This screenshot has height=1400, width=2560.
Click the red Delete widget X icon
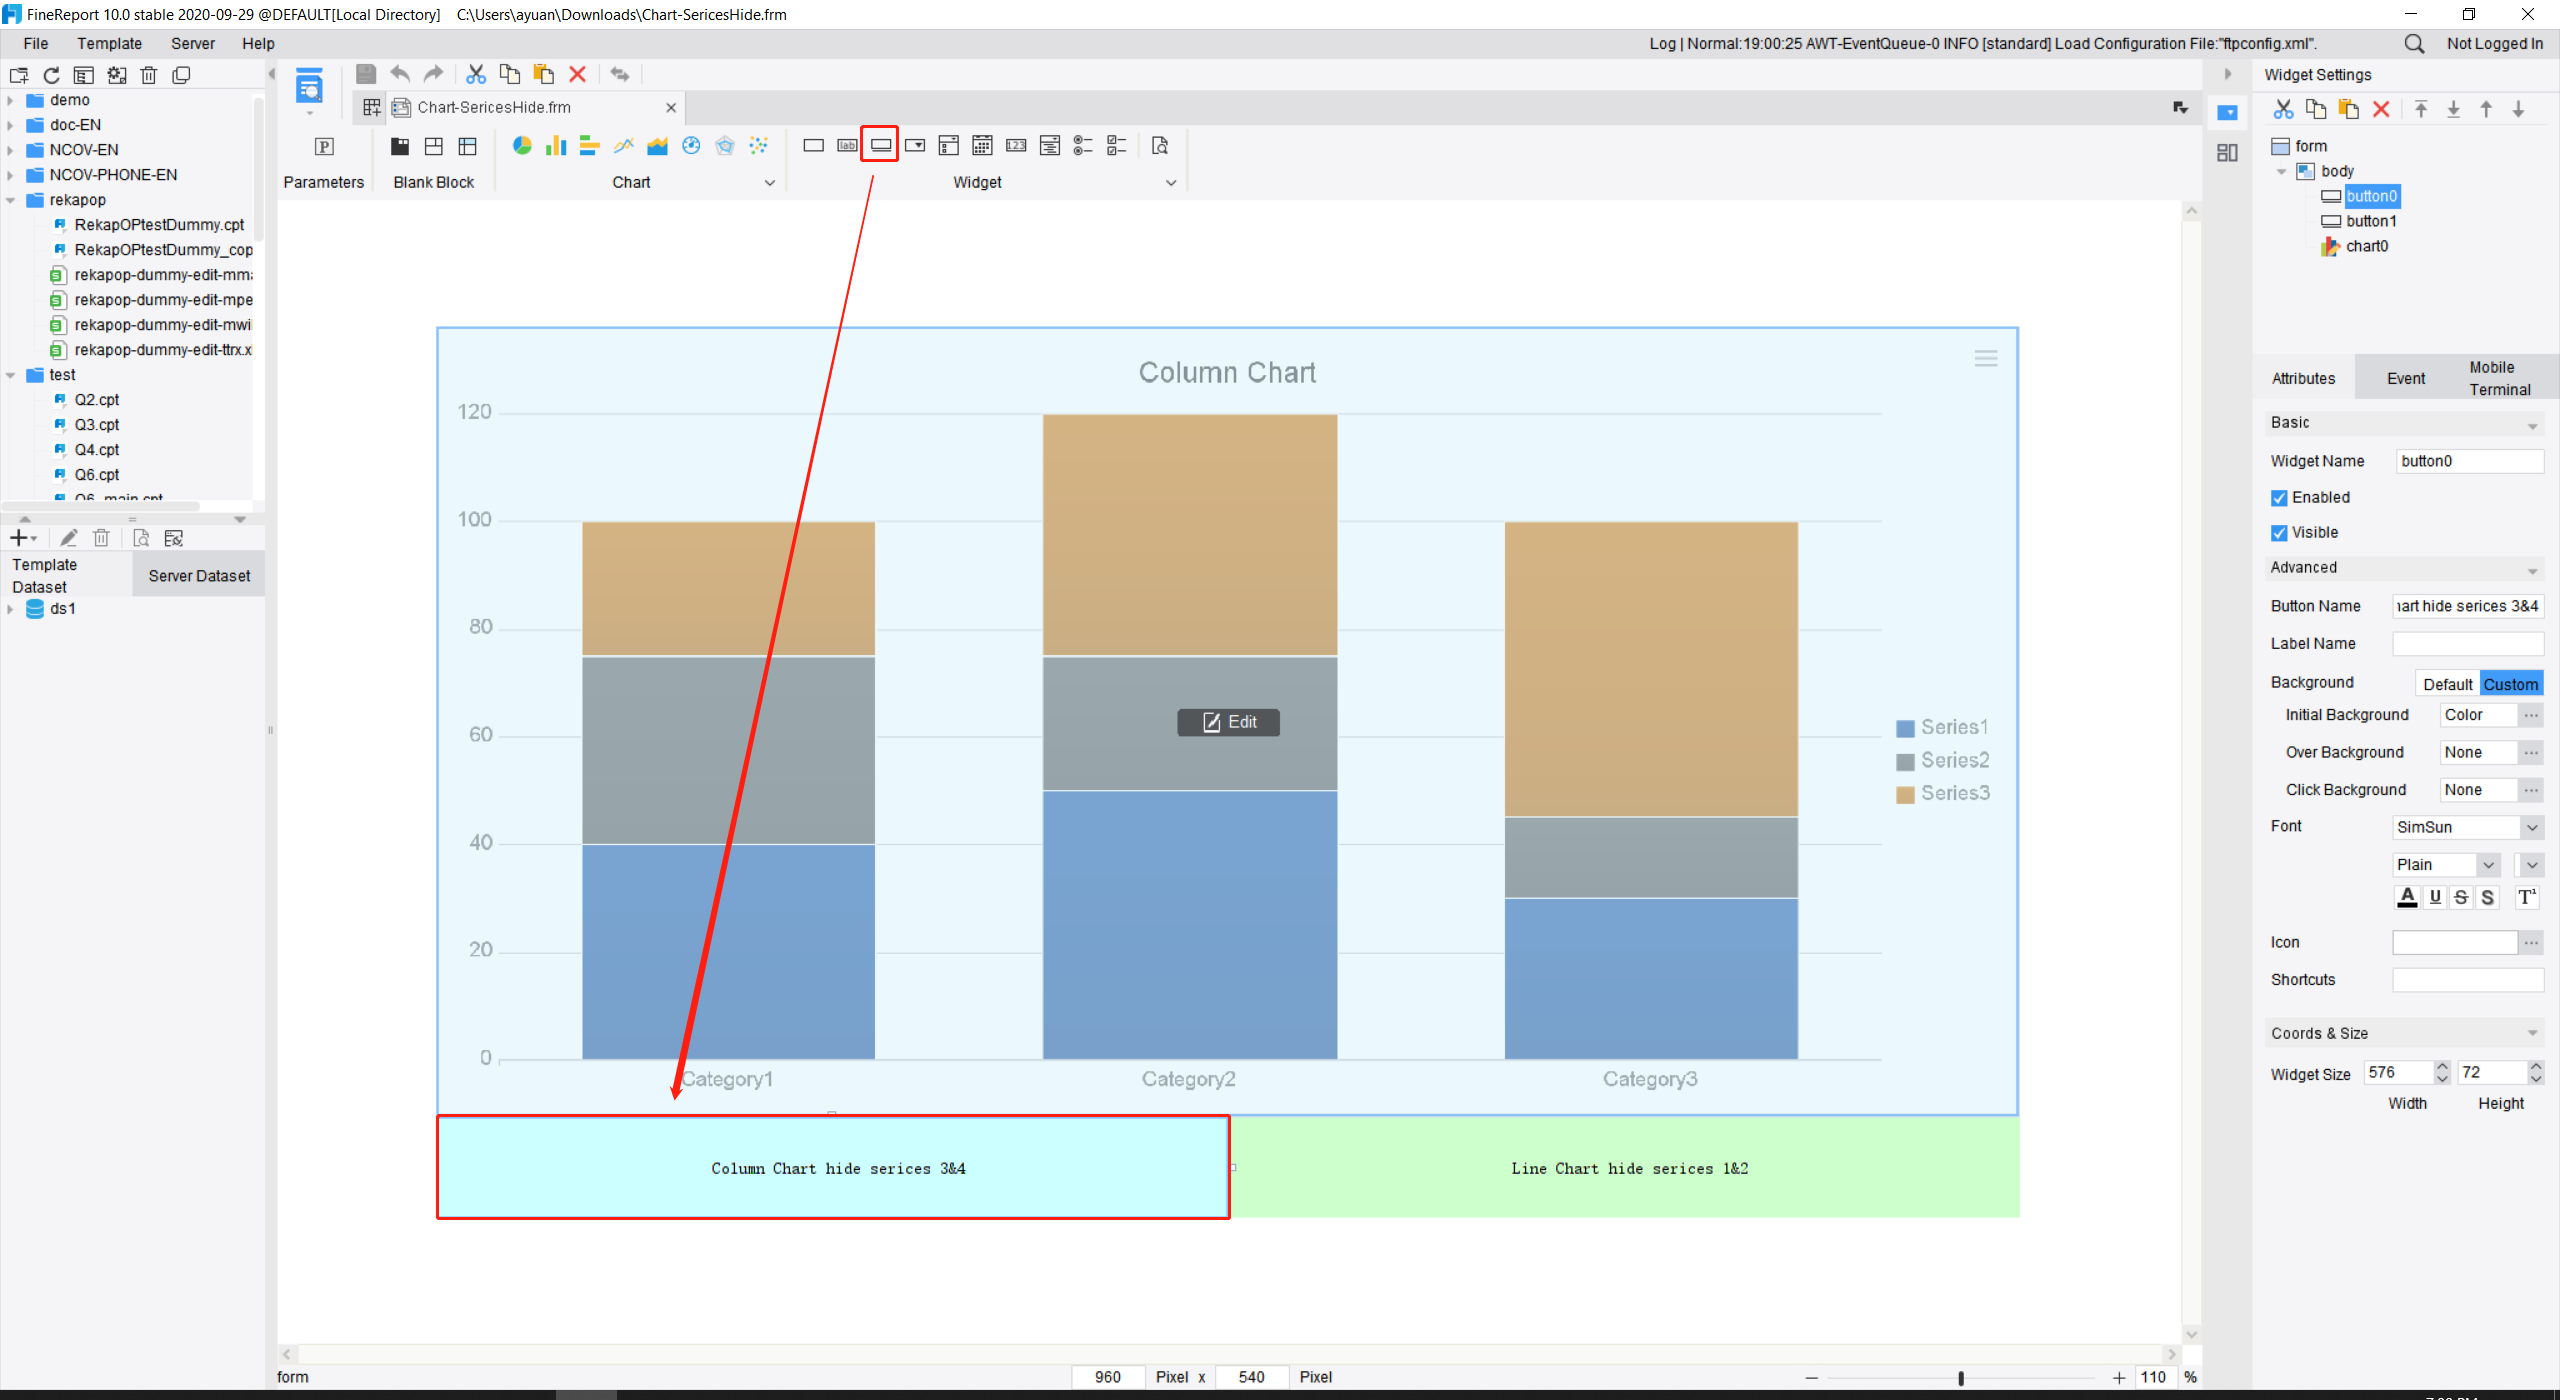click(2381, 110)
